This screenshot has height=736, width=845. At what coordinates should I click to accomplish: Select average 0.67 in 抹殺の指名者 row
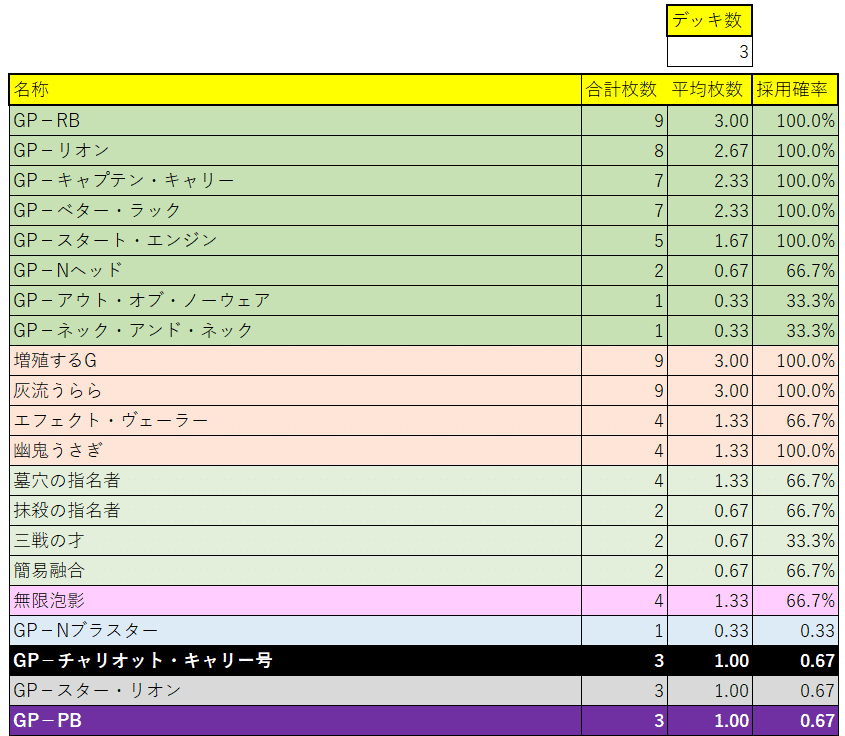[x=710, y=510]
